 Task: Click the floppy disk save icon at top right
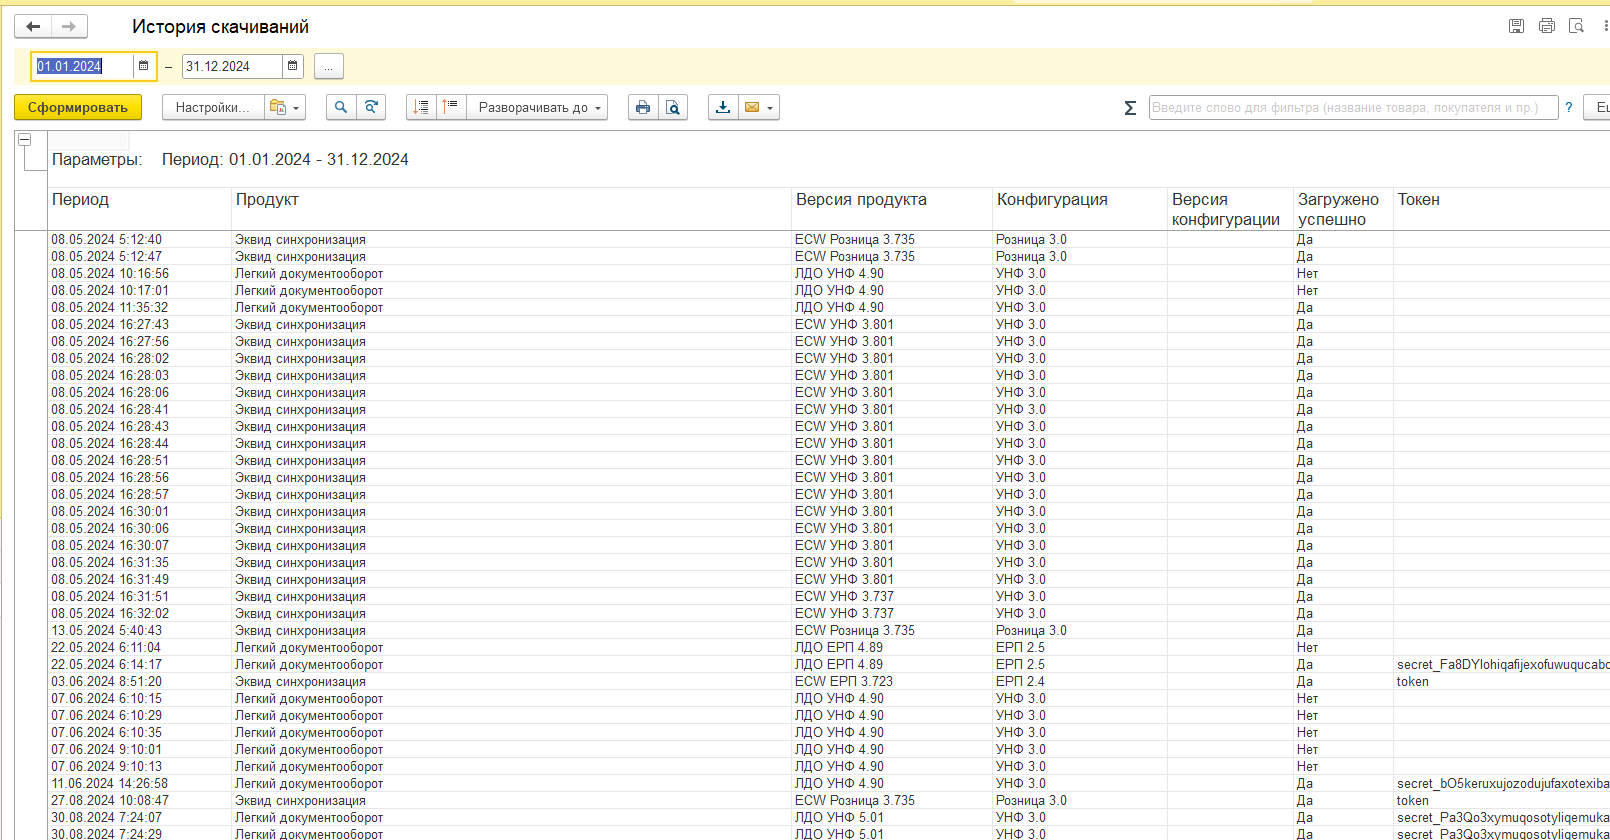[x=1517, y=26]
